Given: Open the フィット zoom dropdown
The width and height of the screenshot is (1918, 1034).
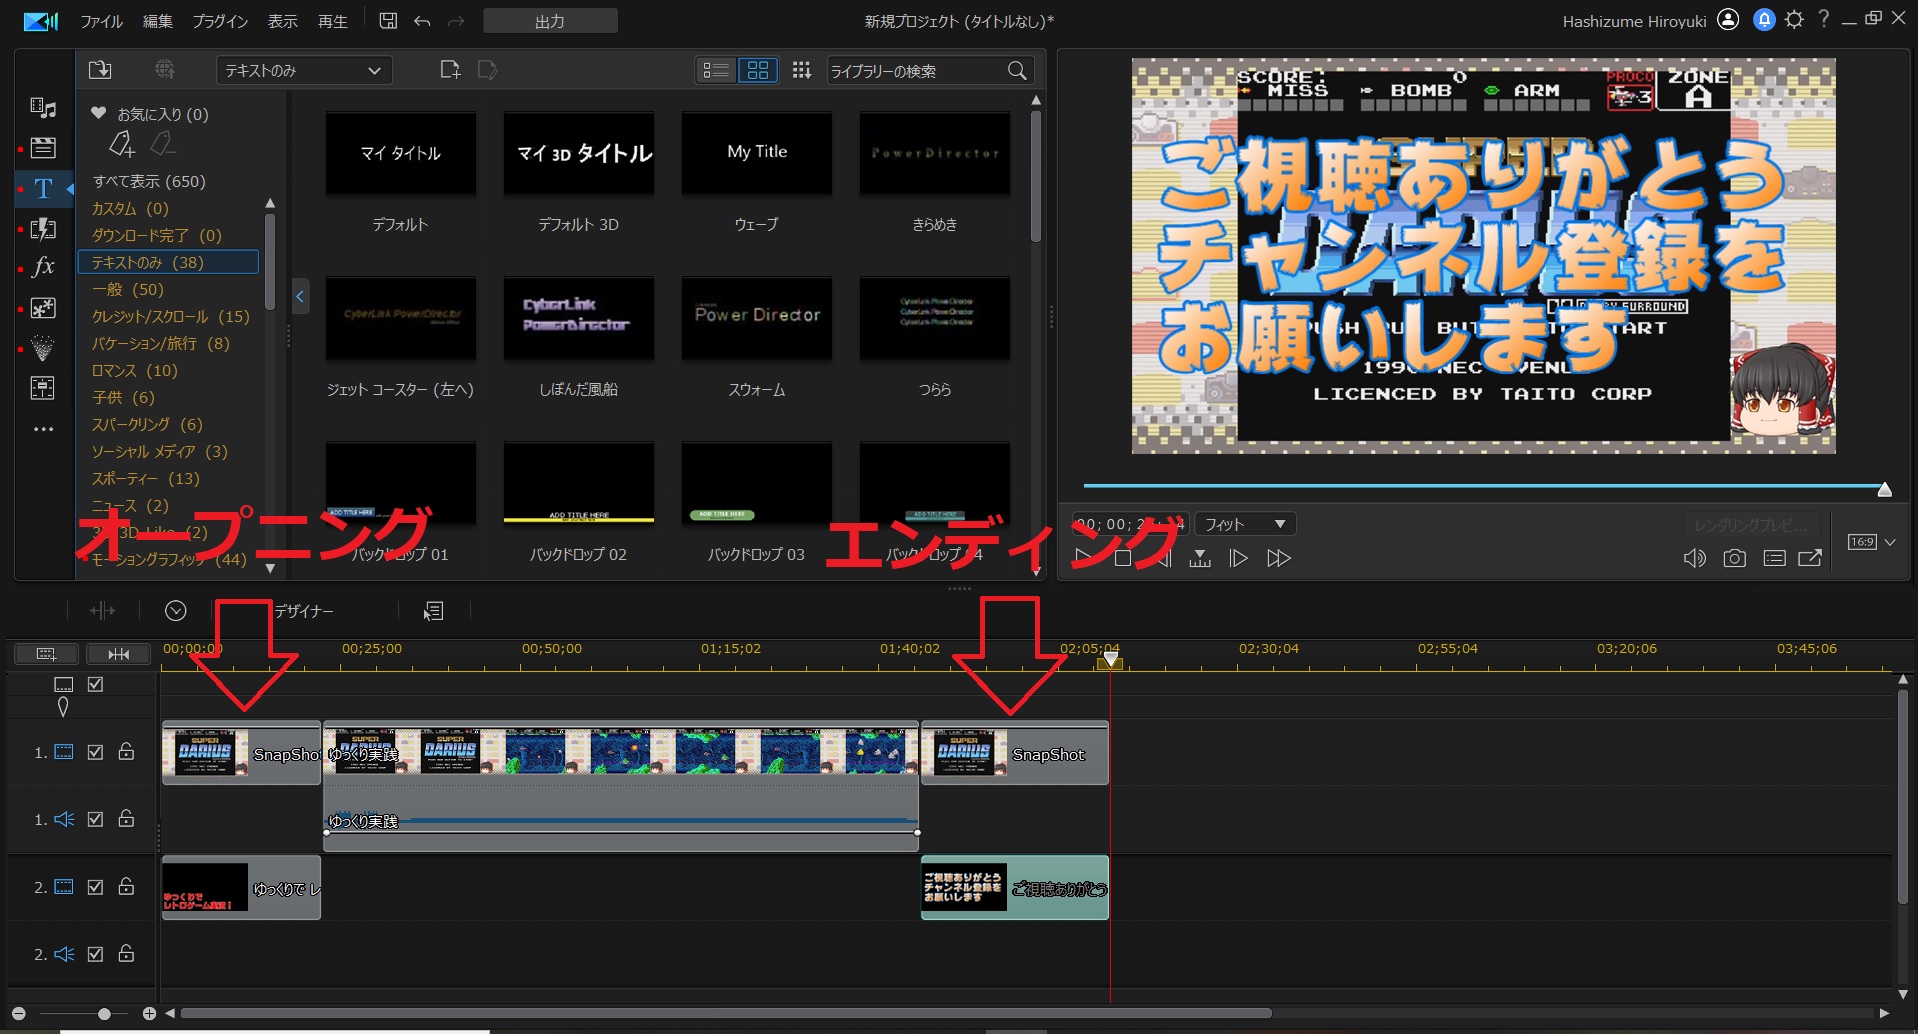Looking at the screenshot, I should point(1245,524).
